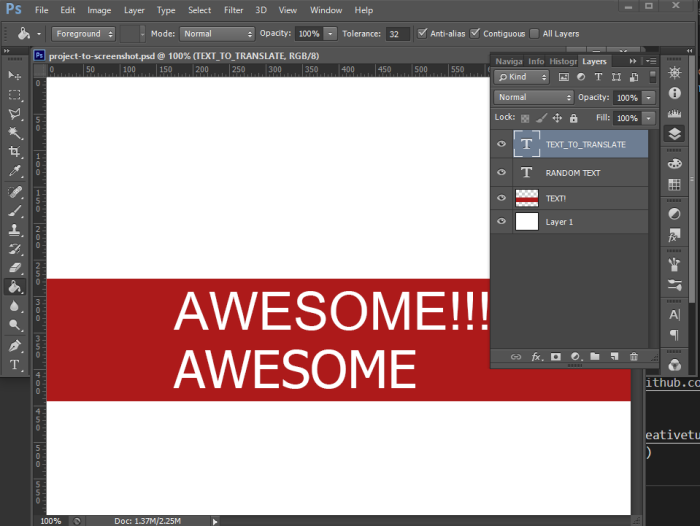Open tool preset picker arrow
Screen dimensions: 700x526
(39, 34)
